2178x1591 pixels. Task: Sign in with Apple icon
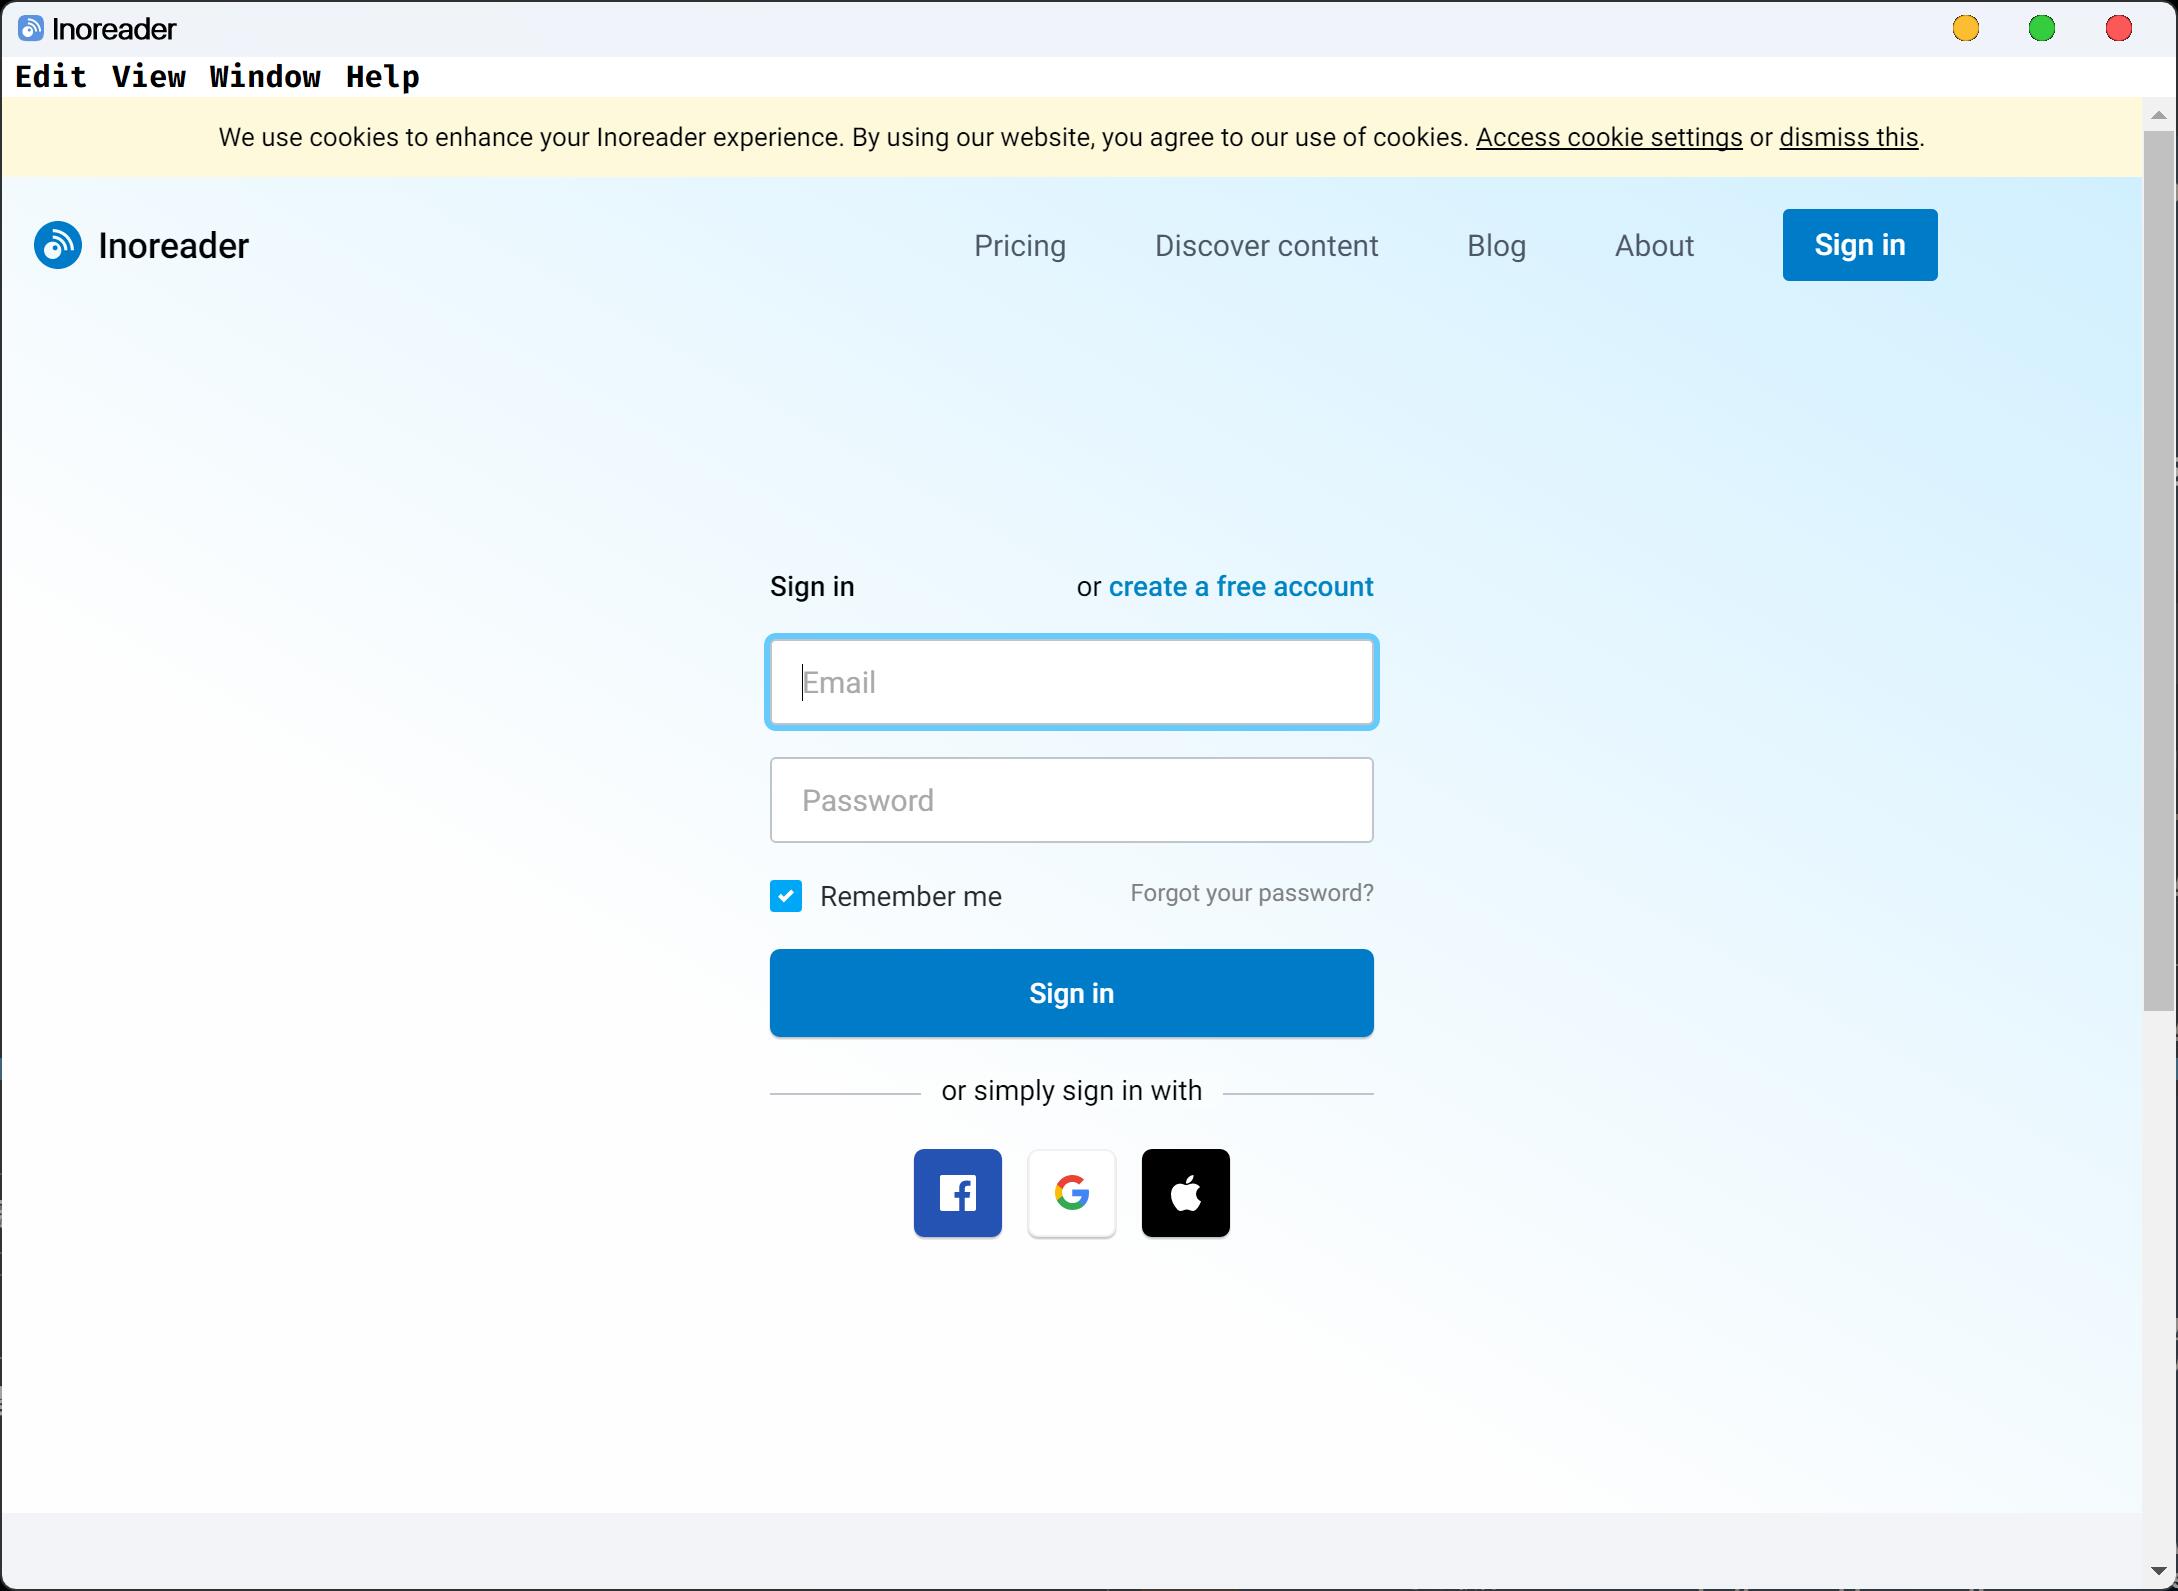click(1185, 1192)
